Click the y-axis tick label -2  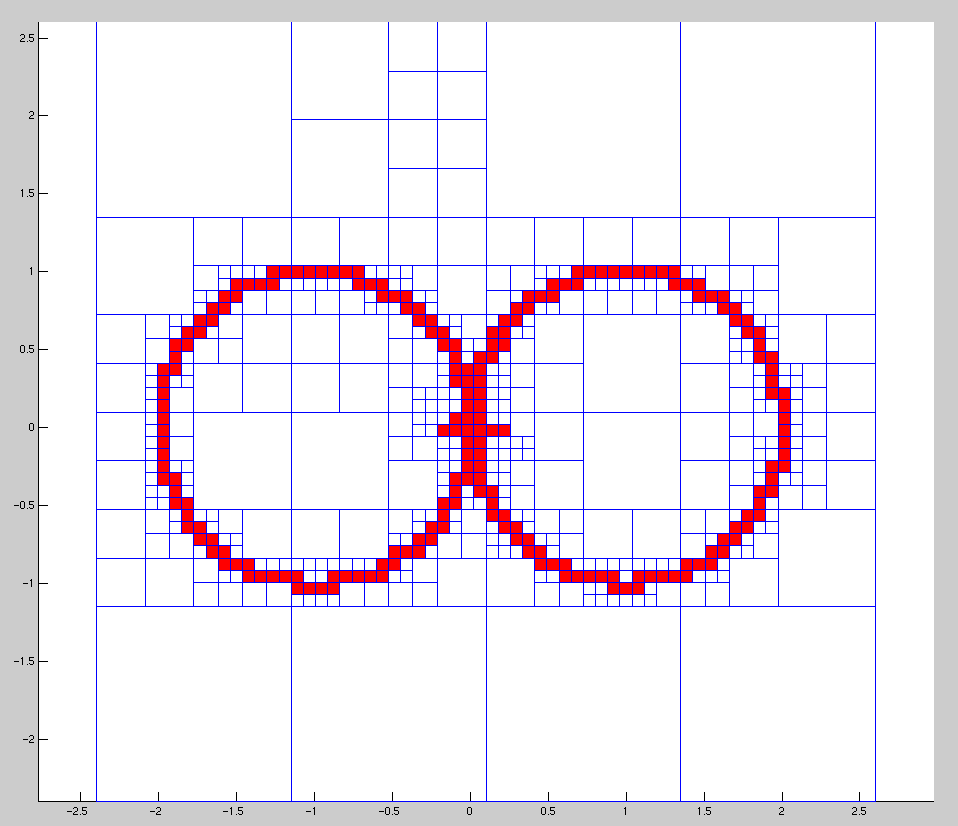point(25,740)
